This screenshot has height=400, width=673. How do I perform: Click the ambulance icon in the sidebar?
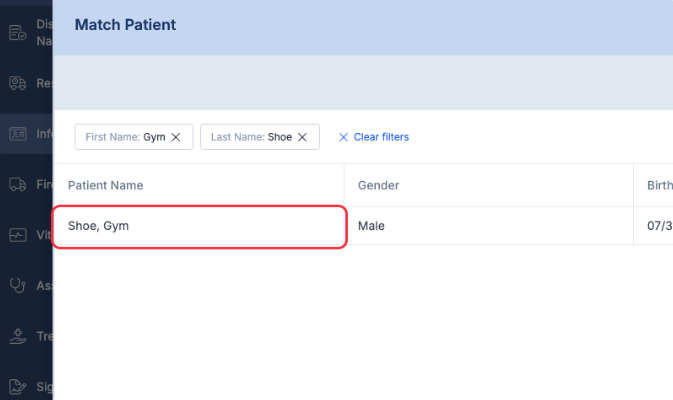tap(18, 83)
